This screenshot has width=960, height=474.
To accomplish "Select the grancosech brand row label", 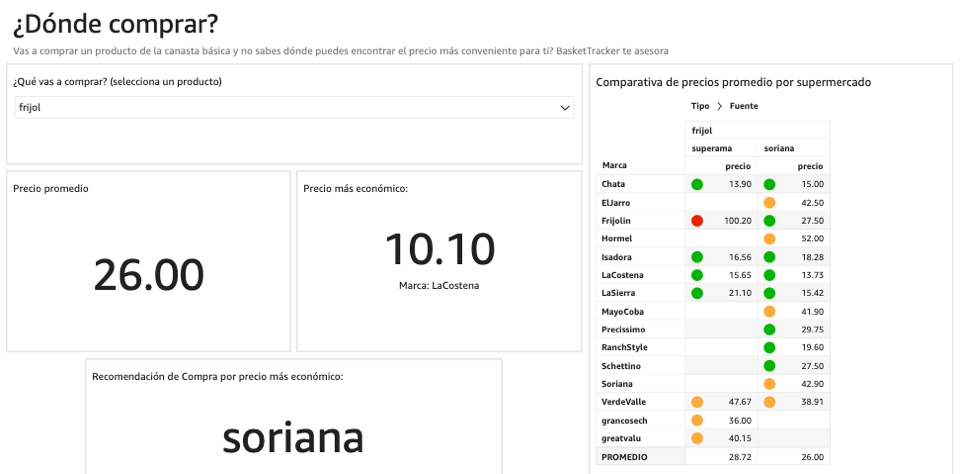I will [x=624, y=420].
